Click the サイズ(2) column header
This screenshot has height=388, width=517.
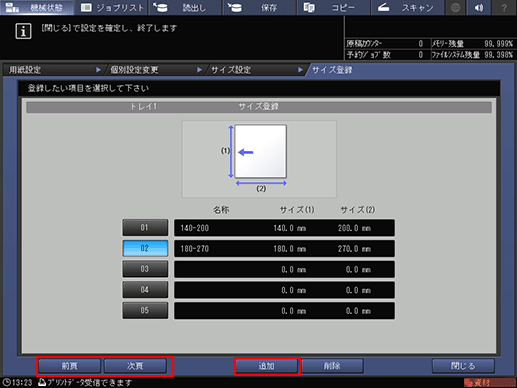[x=357, y=210]
